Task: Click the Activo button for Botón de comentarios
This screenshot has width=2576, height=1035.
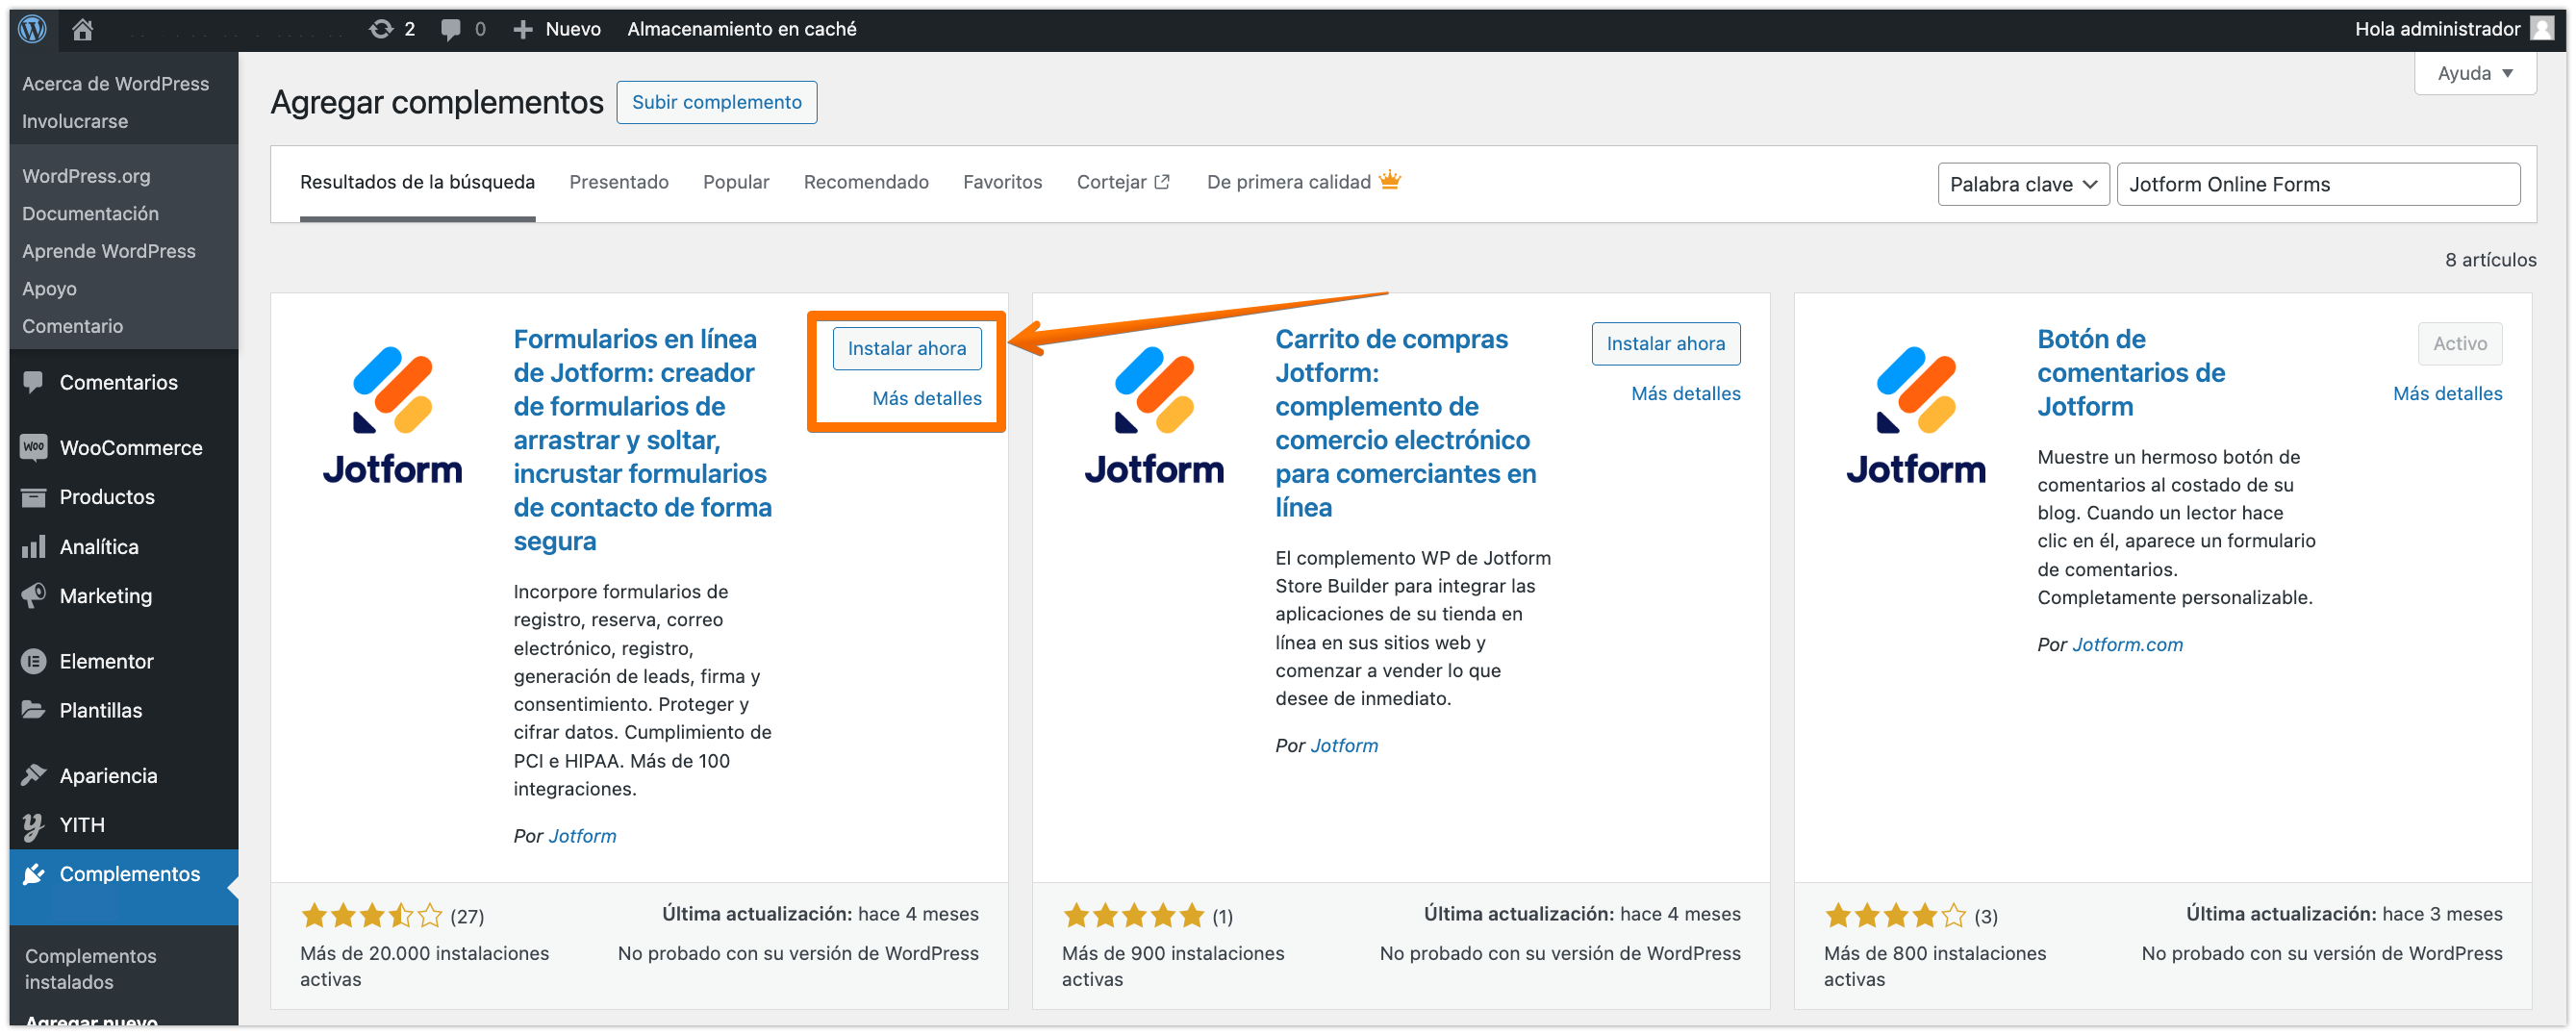Action: (2460, 343)
